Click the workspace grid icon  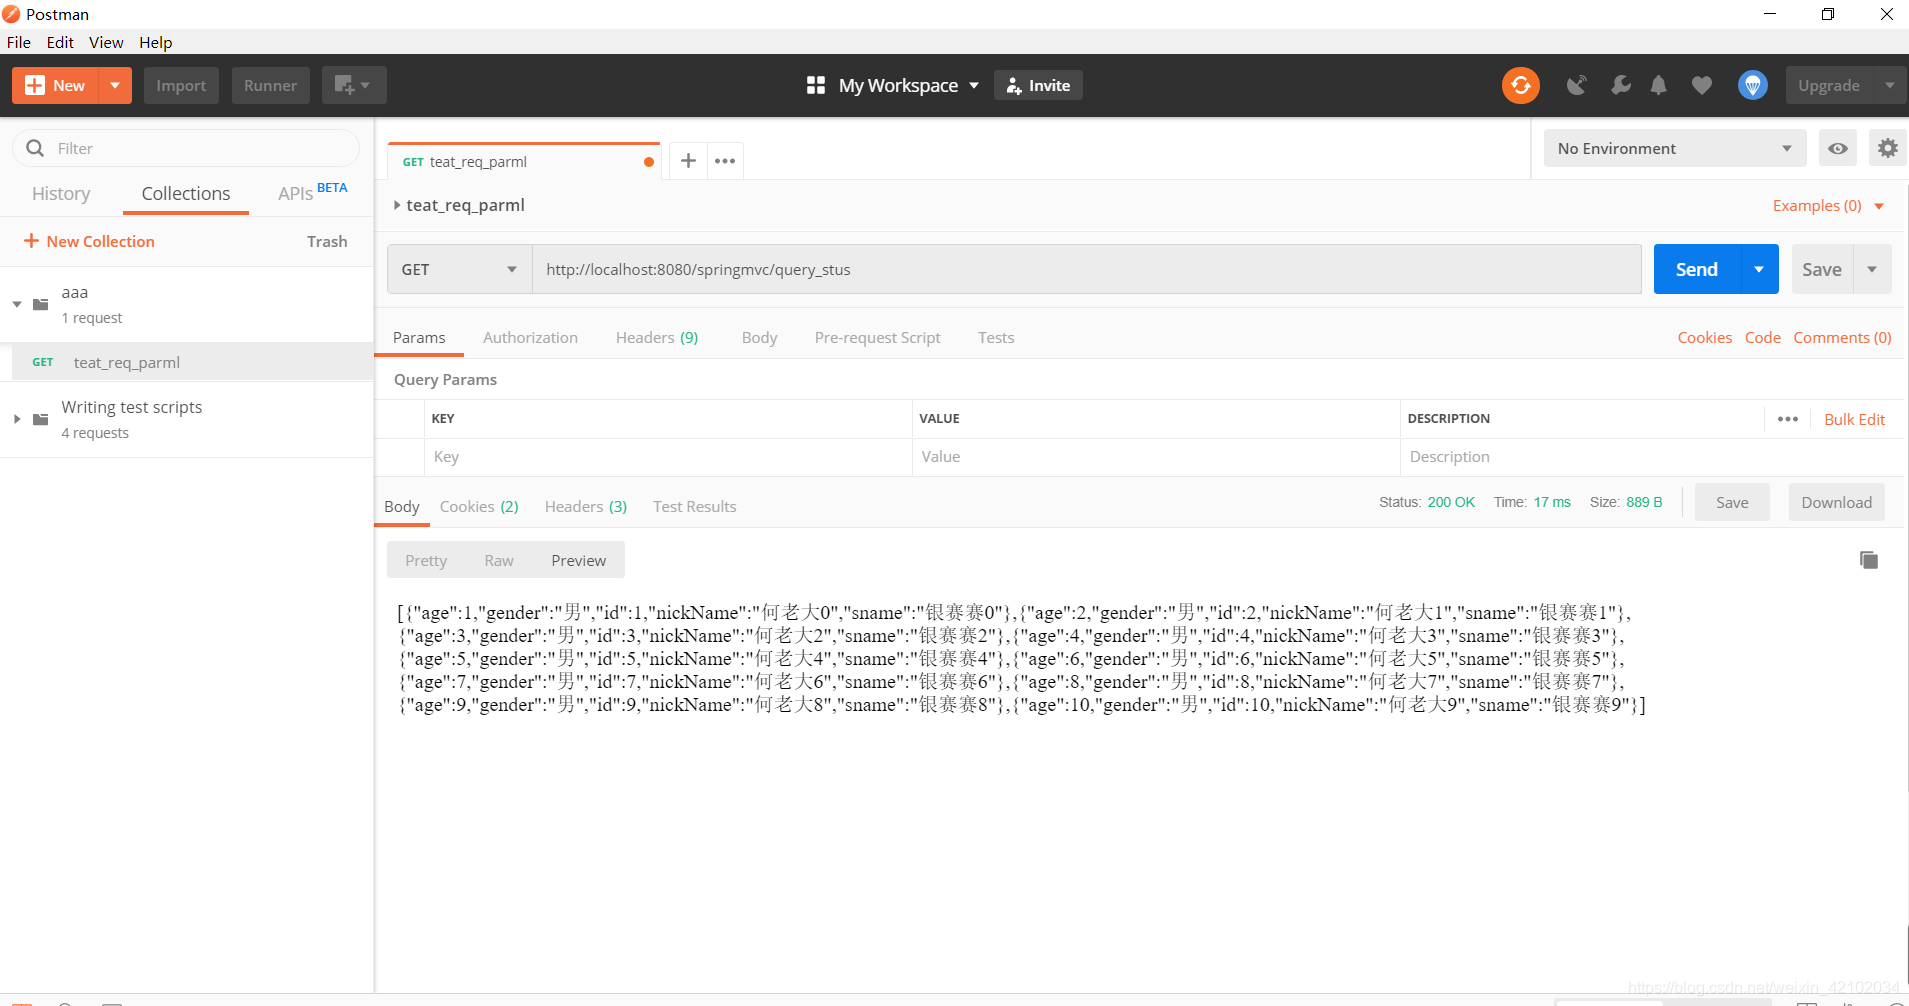coord(816,85)
